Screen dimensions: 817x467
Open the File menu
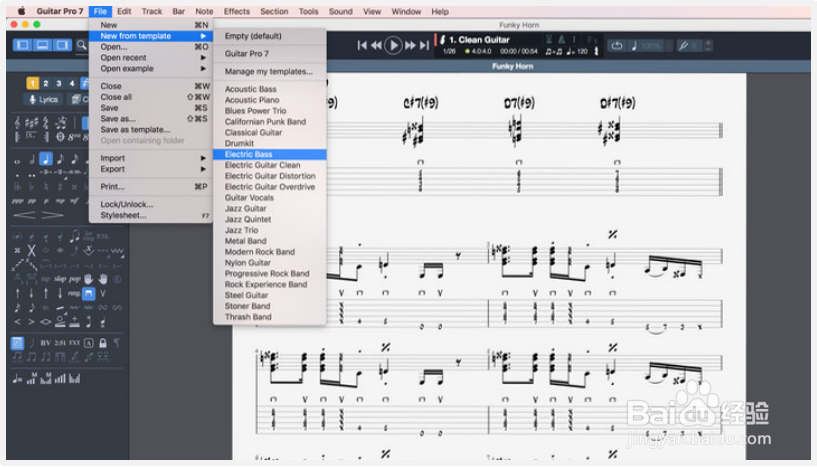[x=100, y=11]
